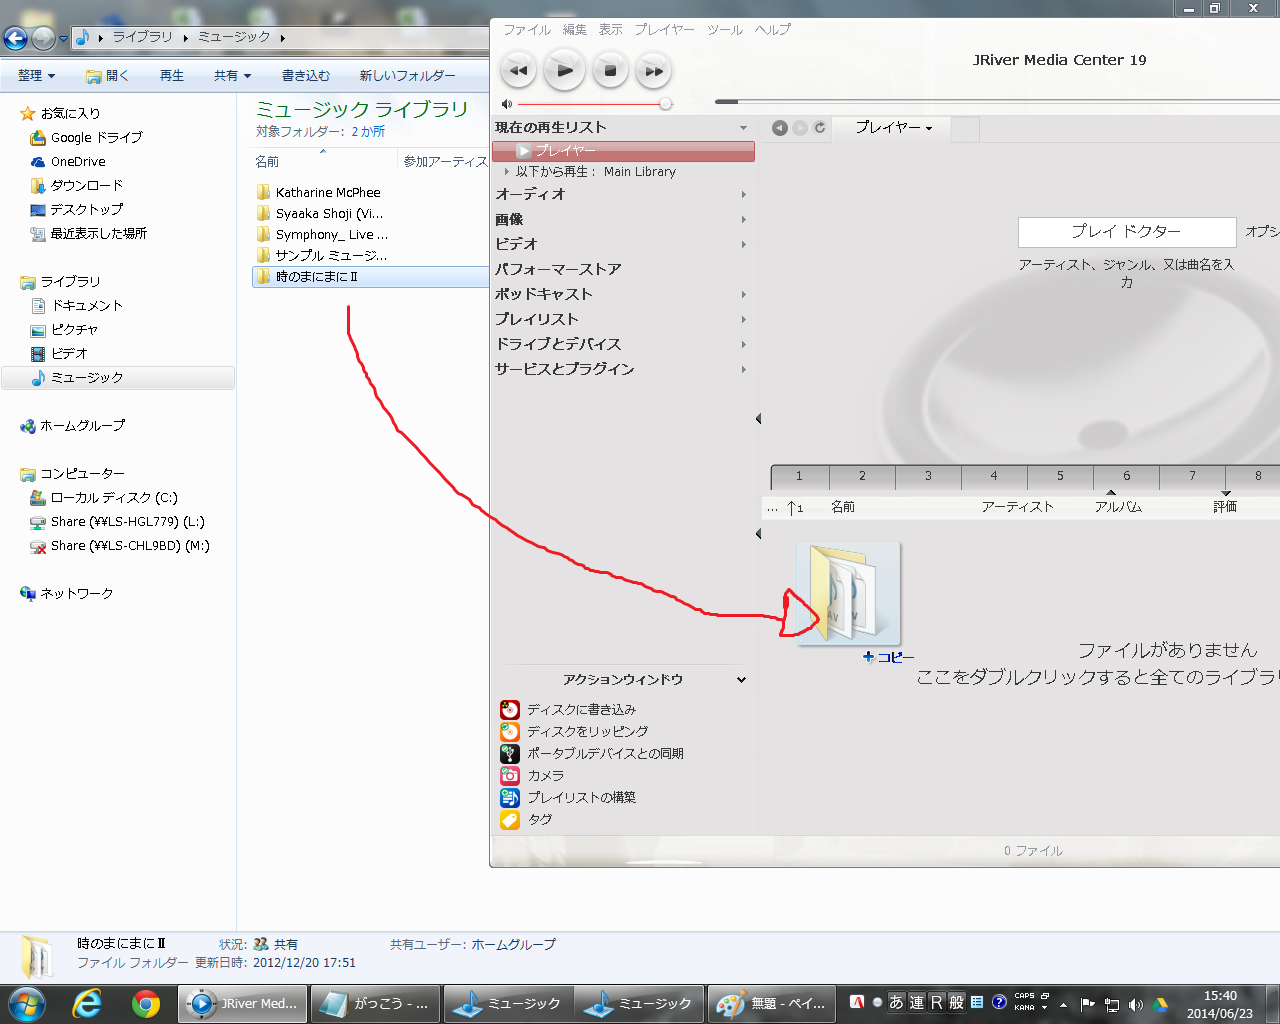Click the Play button in JRiver
This screenshot has height=1024, width=1280.
[564, 71]
